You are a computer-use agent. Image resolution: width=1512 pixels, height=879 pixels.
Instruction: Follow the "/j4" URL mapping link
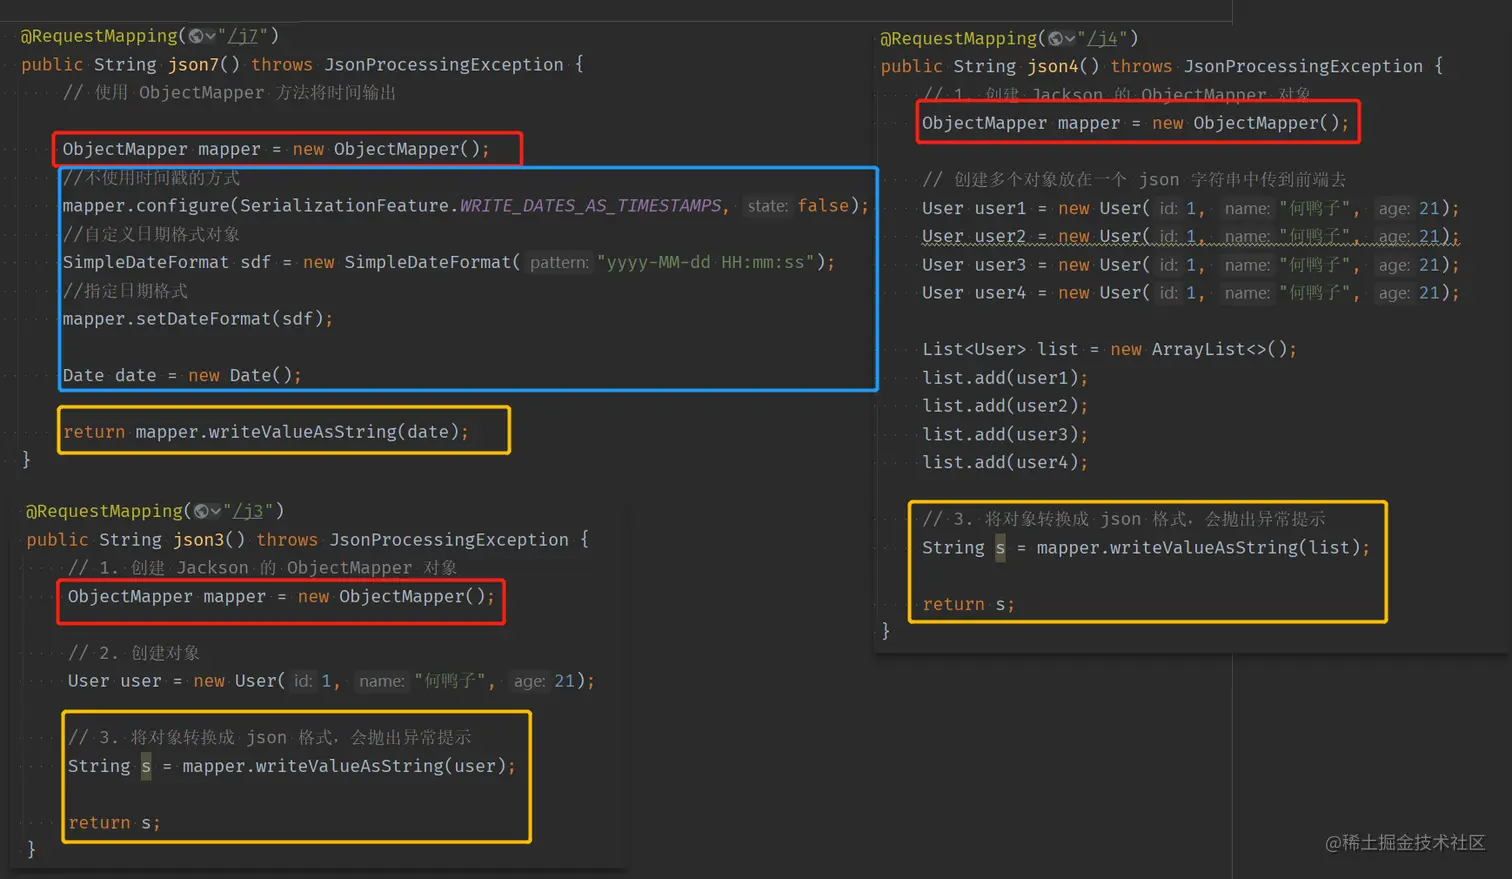click(x=1103, y=39)
